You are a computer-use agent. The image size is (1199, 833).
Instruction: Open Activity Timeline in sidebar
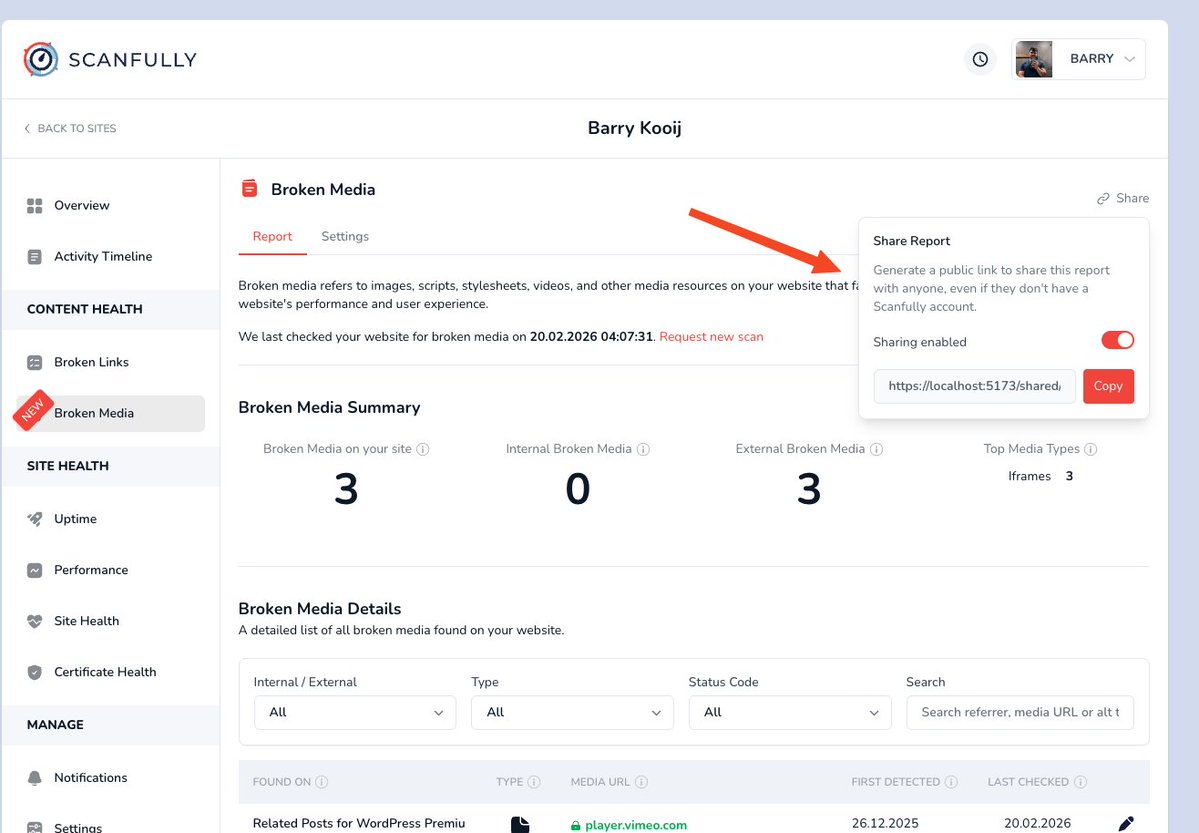[x=103, y=256]
